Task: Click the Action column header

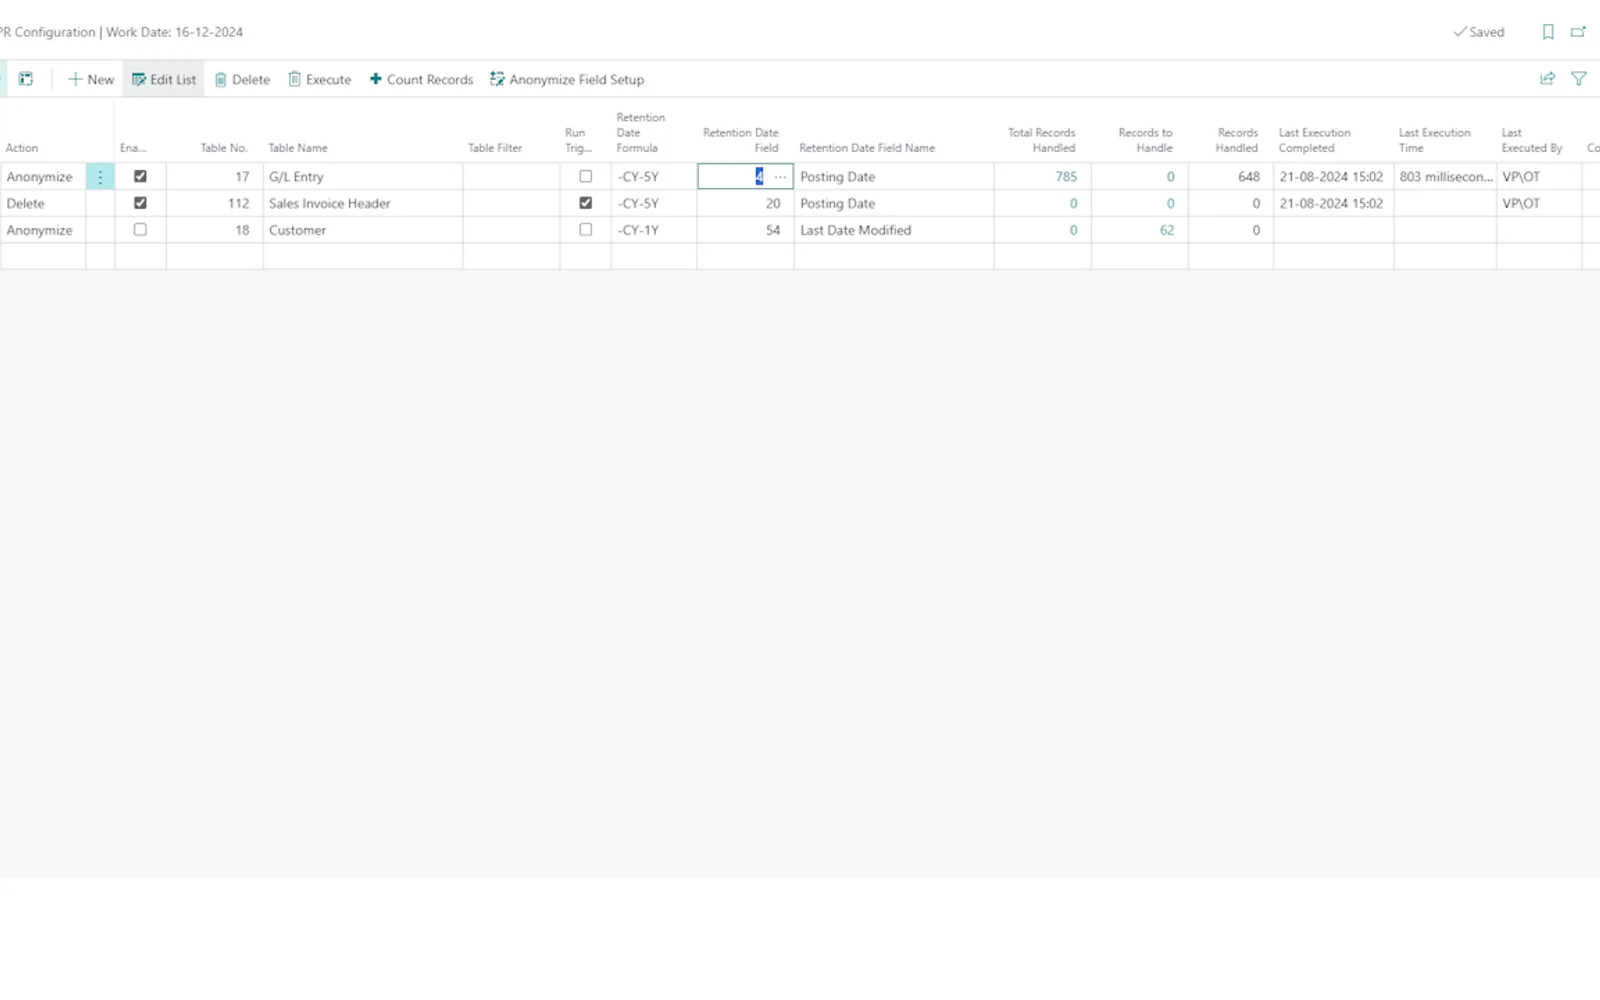Action: (x=22, y=148)
